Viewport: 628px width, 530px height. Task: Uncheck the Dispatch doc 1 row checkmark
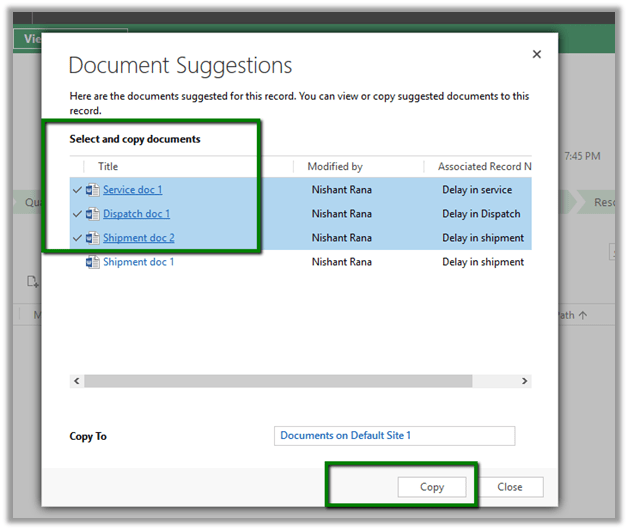tap(77, 214)
